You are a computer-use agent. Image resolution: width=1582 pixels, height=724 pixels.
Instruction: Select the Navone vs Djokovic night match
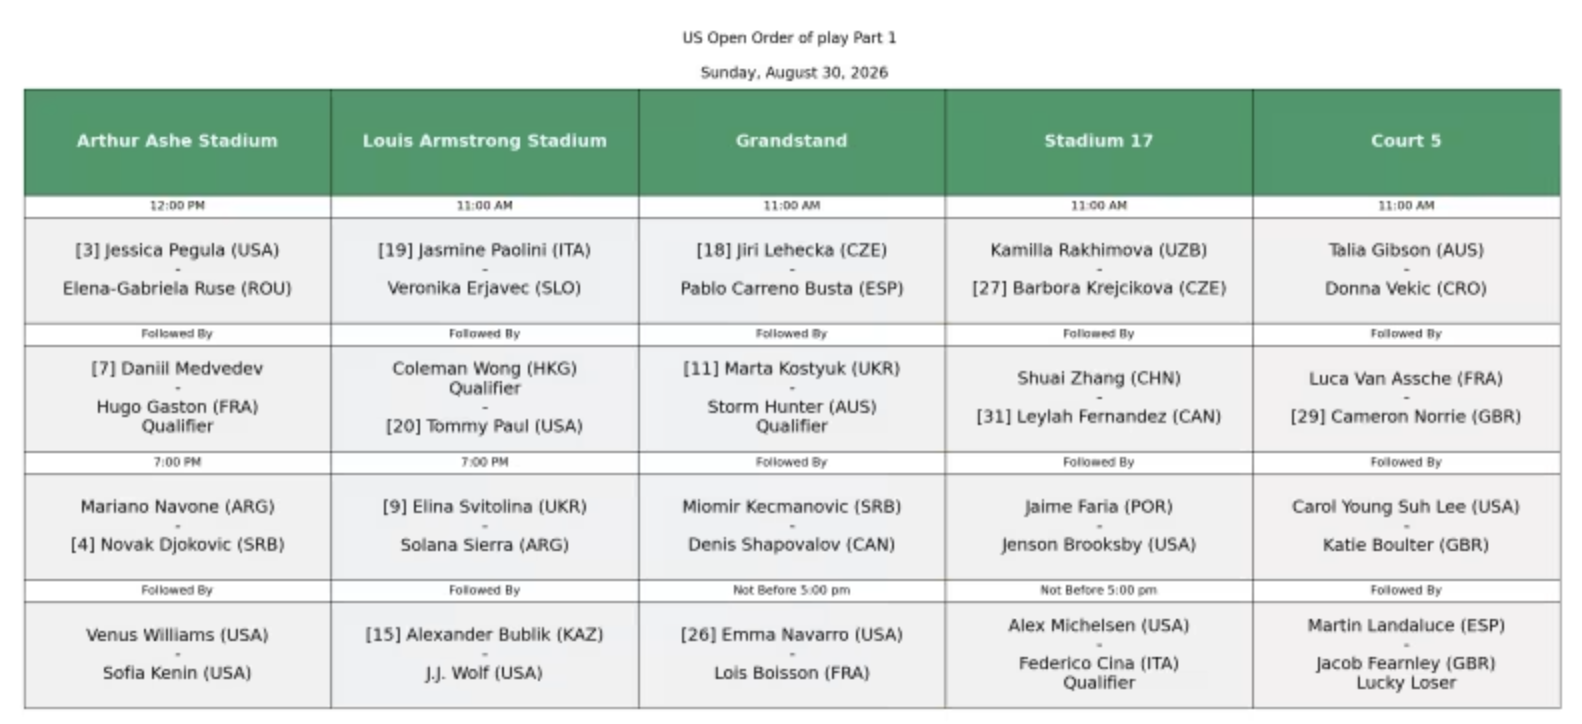tap(177, 526)
